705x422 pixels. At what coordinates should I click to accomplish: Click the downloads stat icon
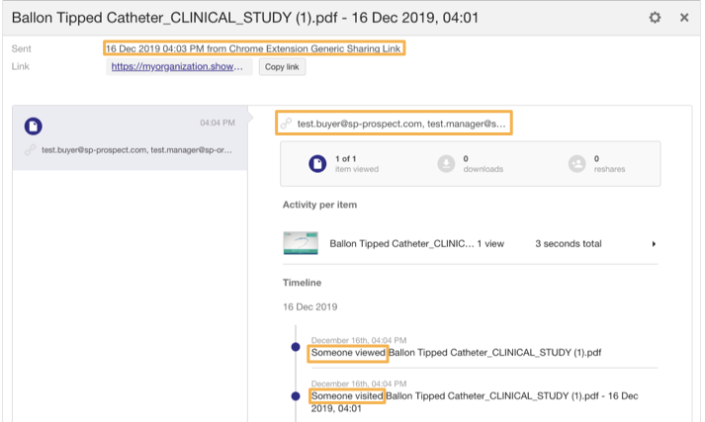(446, 164)
